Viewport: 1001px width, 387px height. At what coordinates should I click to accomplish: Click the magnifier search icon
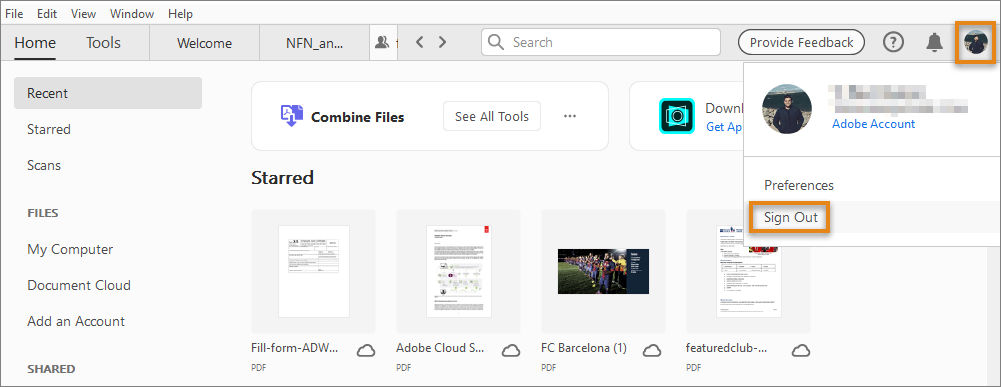[496, 42]
